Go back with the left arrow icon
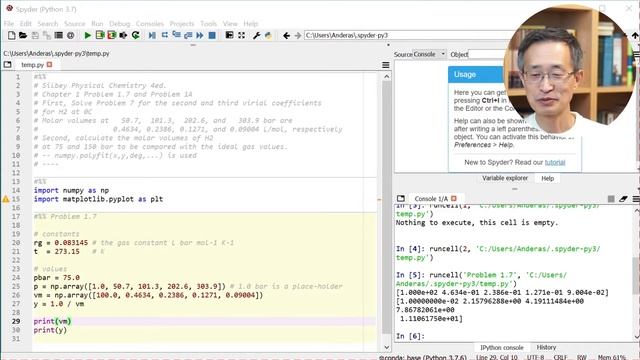Viewport: 640px width, 360px height. 286,36
